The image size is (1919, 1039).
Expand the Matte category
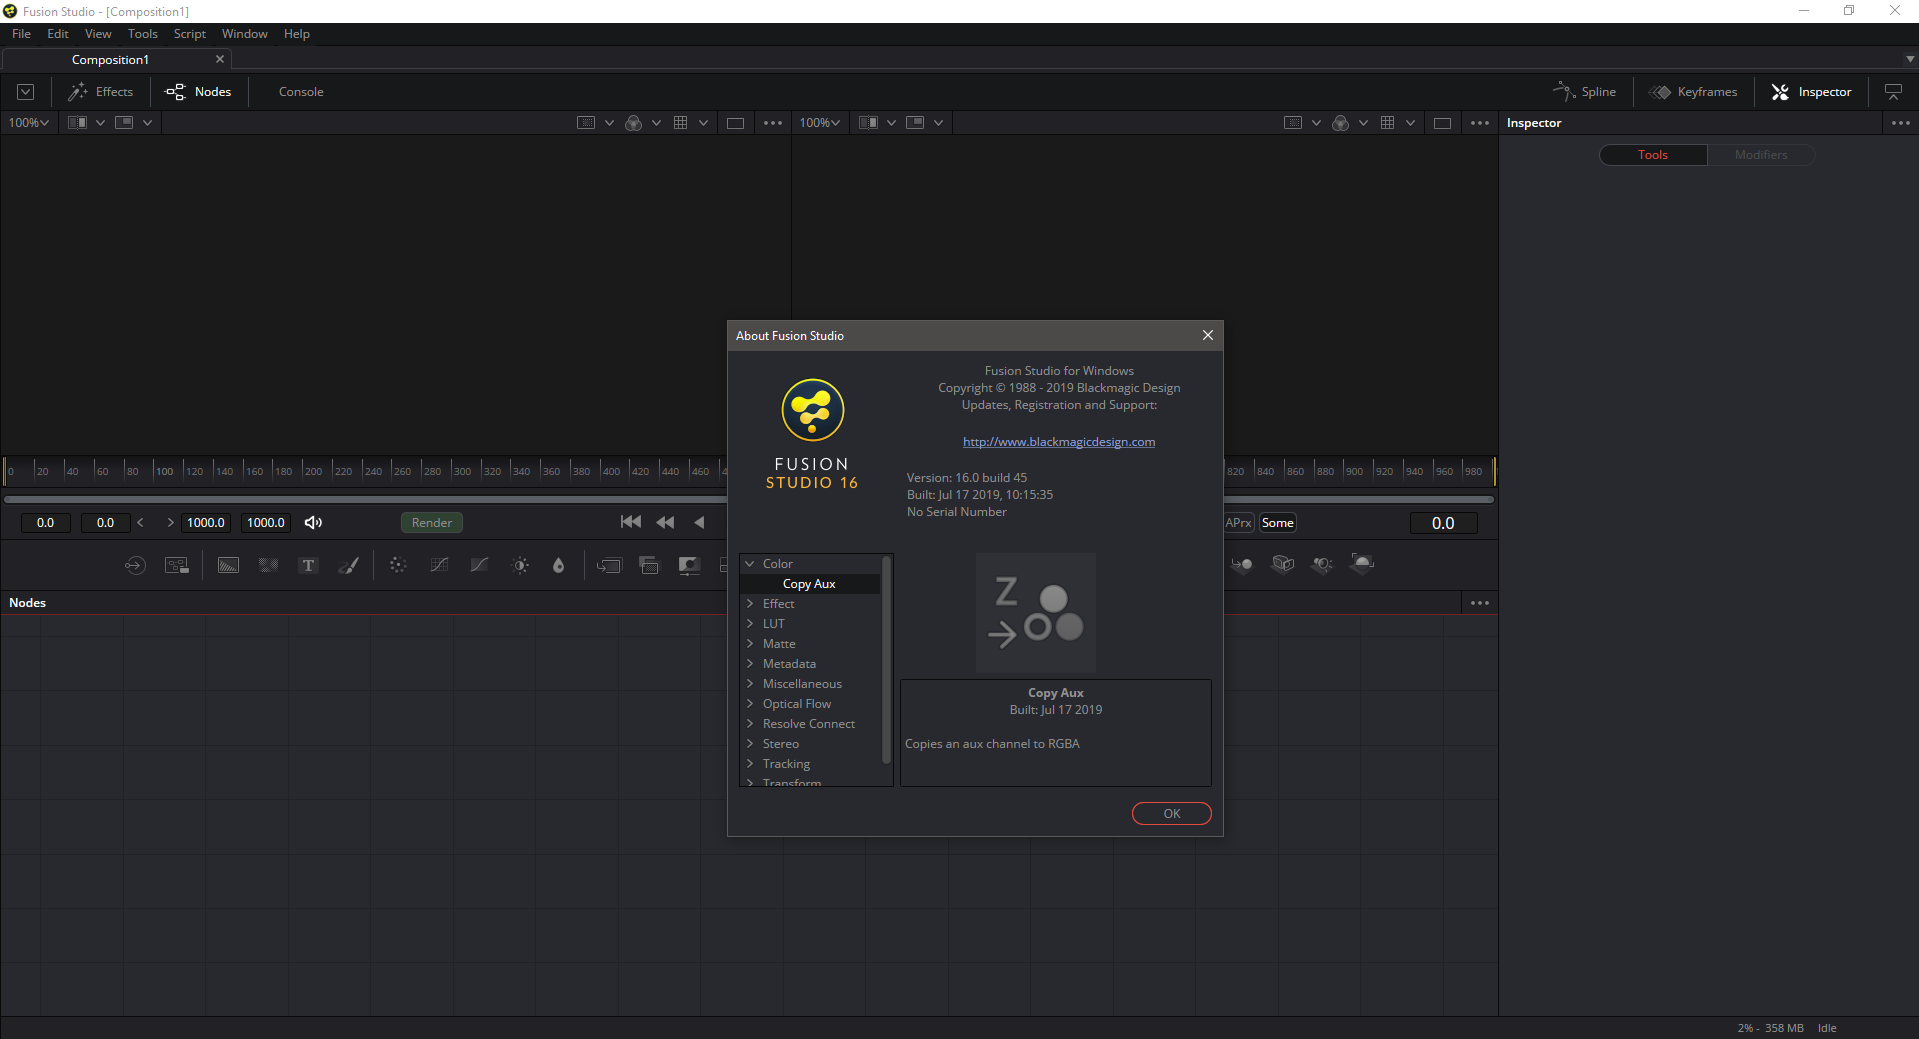tap(749, 644)
